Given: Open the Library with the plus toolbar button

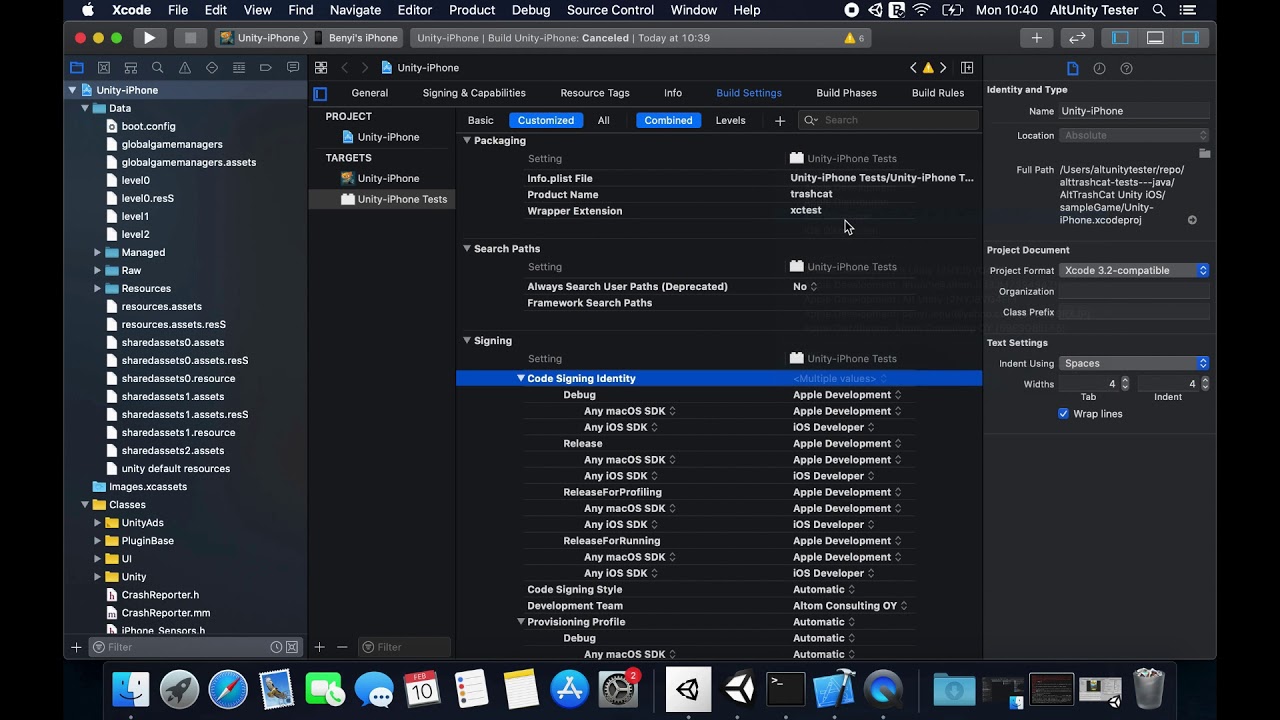Looking at the screenshot, I should coord(1037,38).
